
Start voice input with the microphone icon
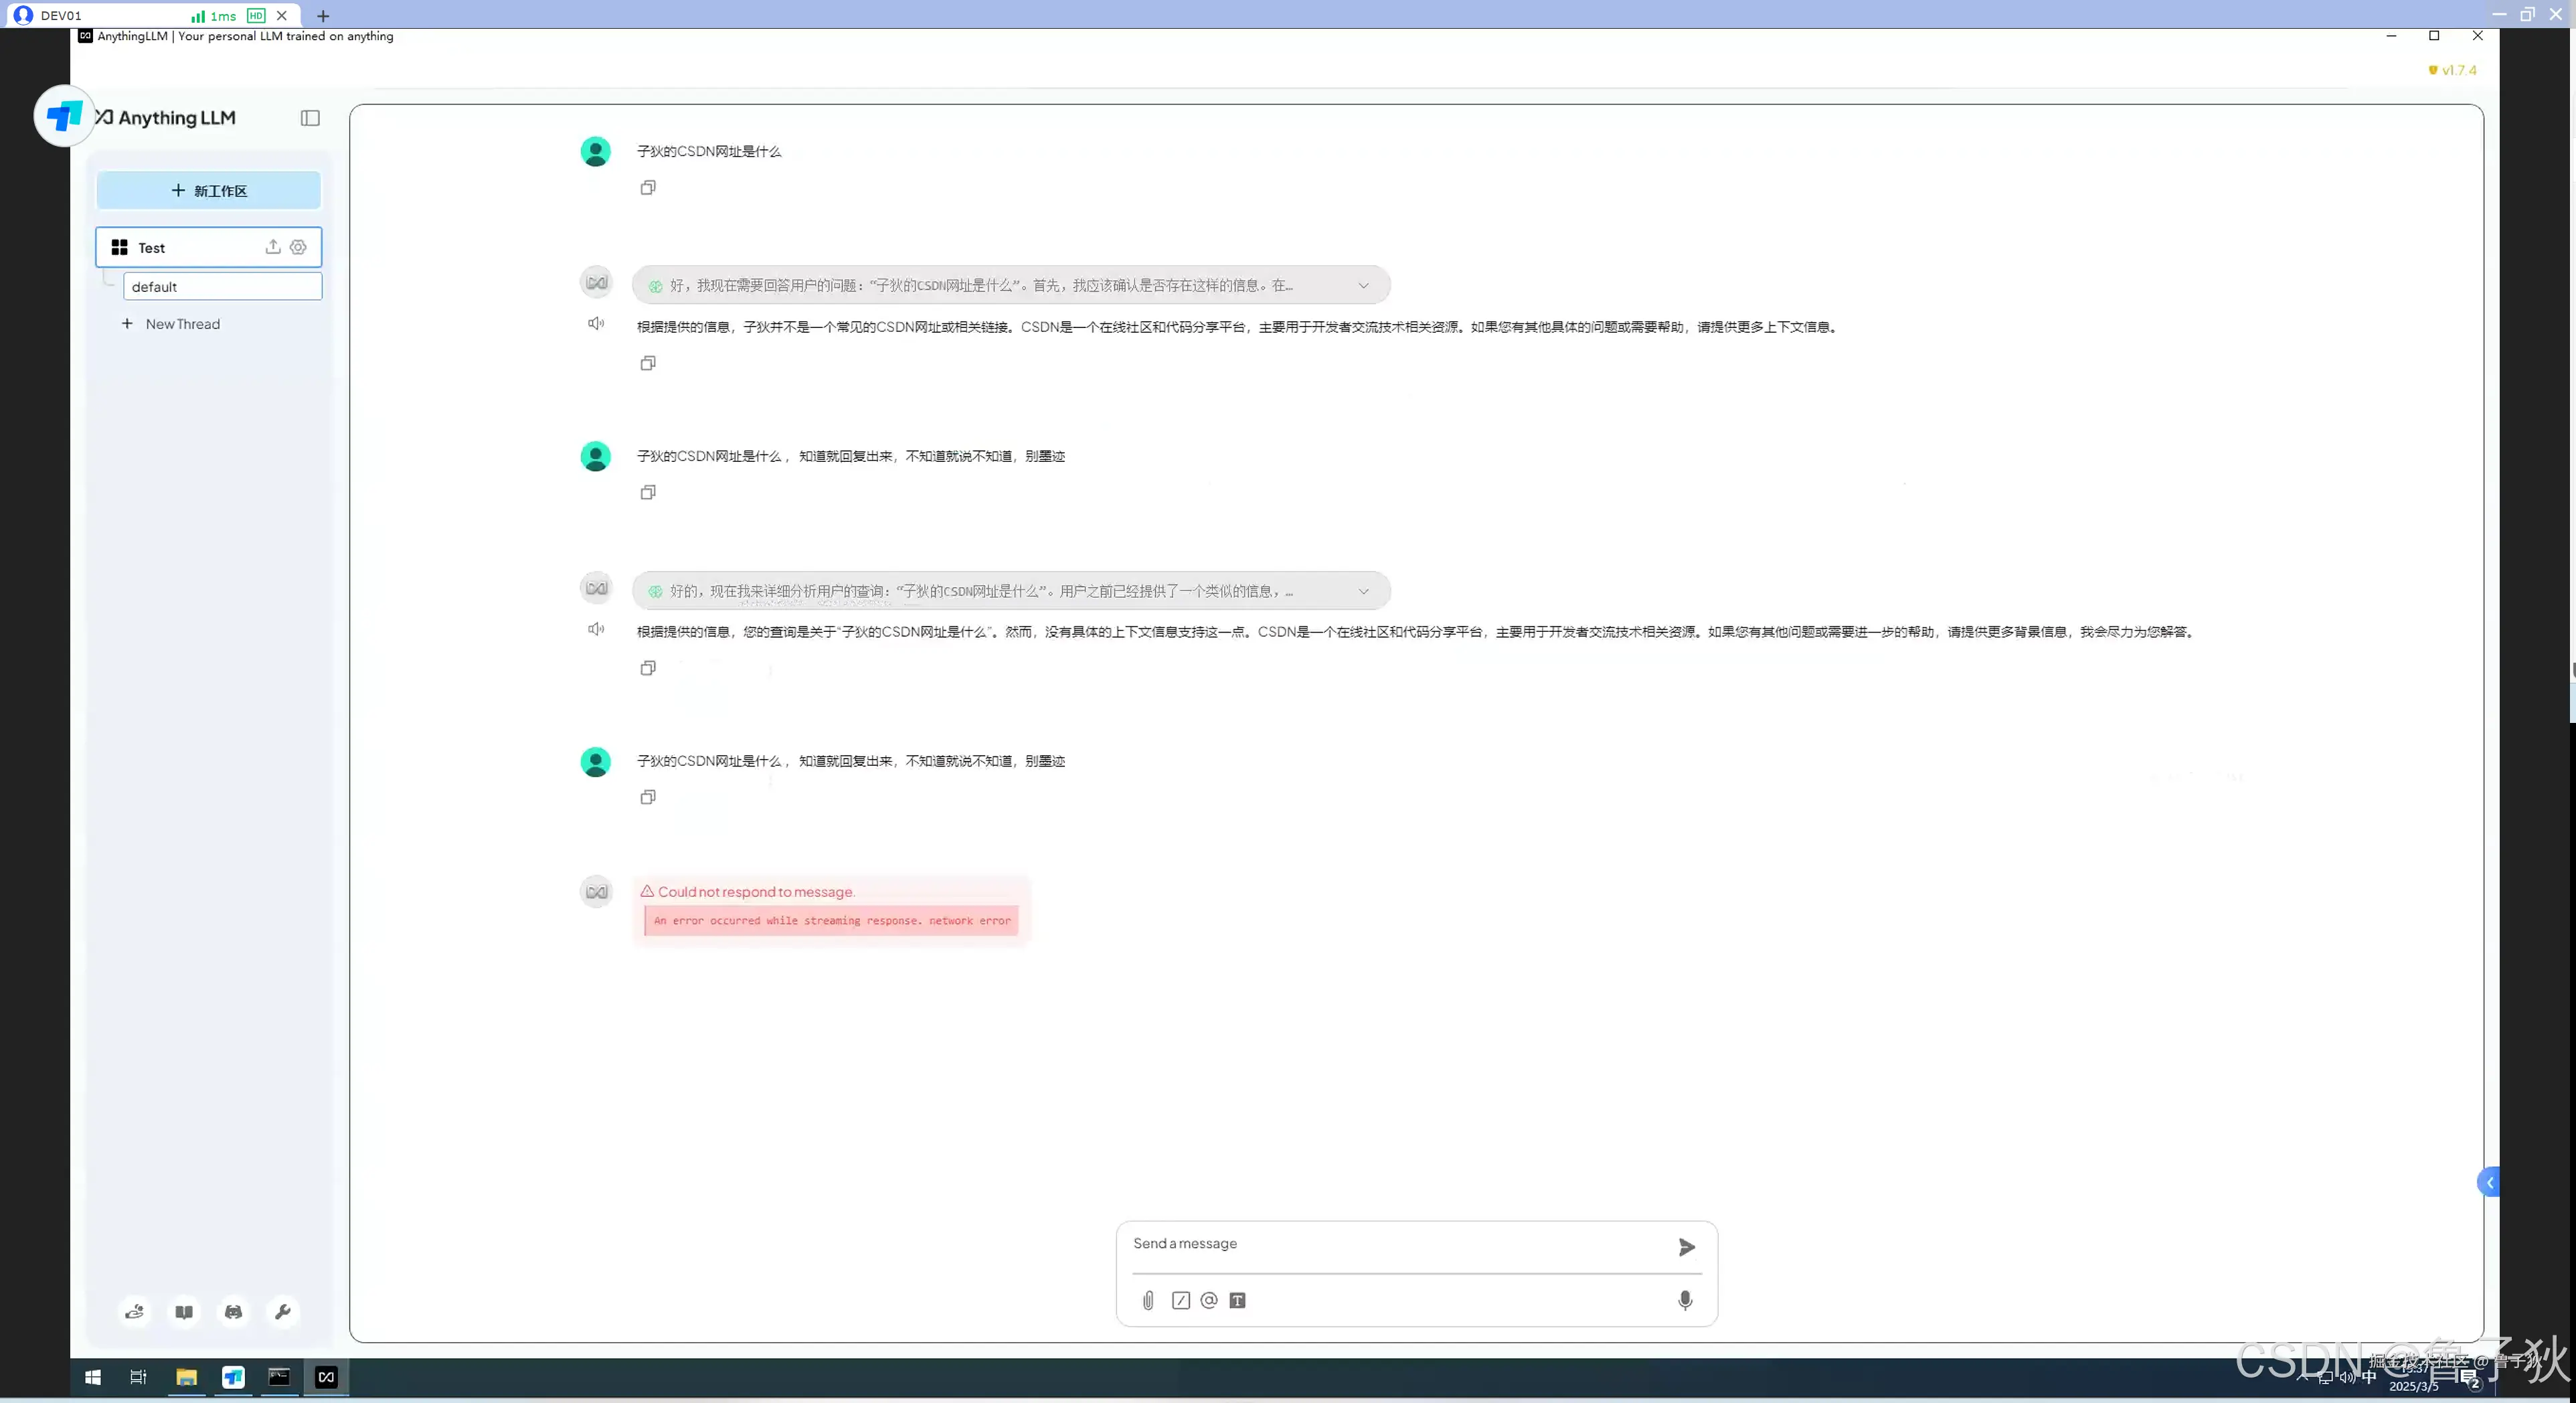[x=1685, y=1300]
